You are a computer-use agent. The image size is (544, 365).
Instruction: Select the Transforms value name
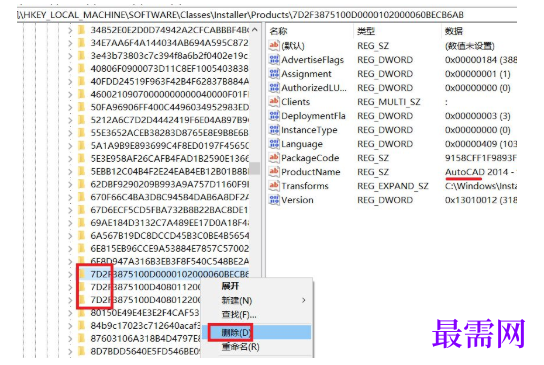coord(305,186)
